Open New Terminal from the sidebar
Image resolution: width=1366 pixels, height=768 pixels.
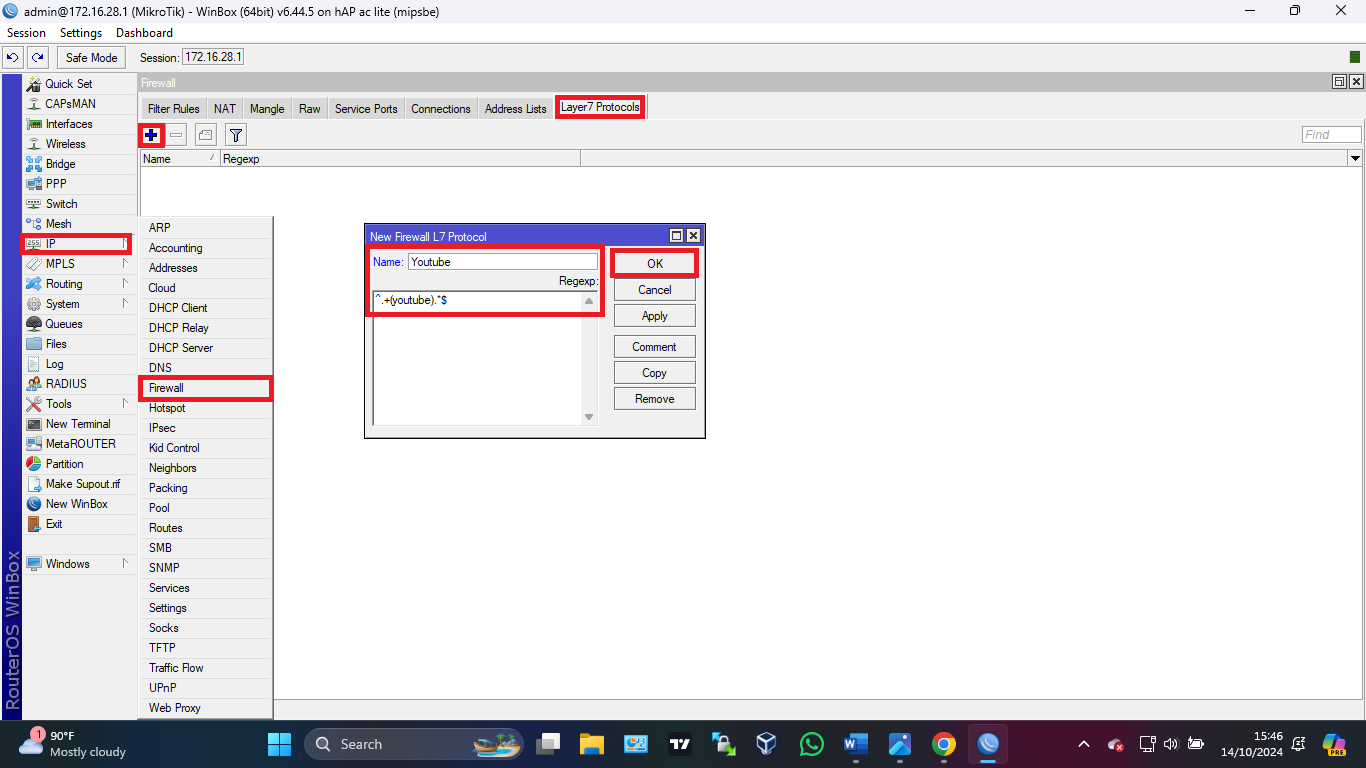(x=78, y=424)
